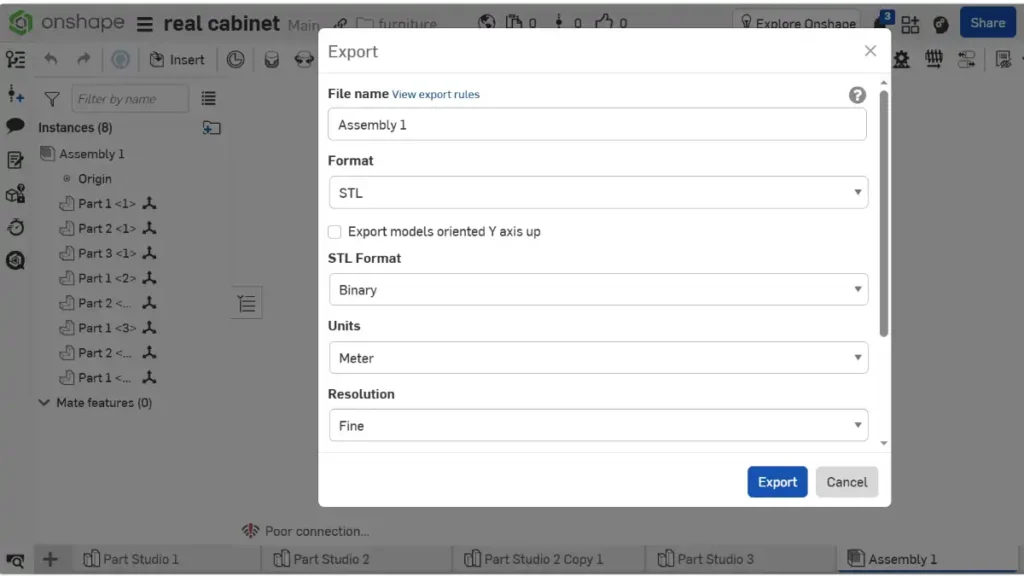Open the tab manager icon at bottom left
Image resolution: width=1024 pixels, height=576 pixels.
coord(15,560)
